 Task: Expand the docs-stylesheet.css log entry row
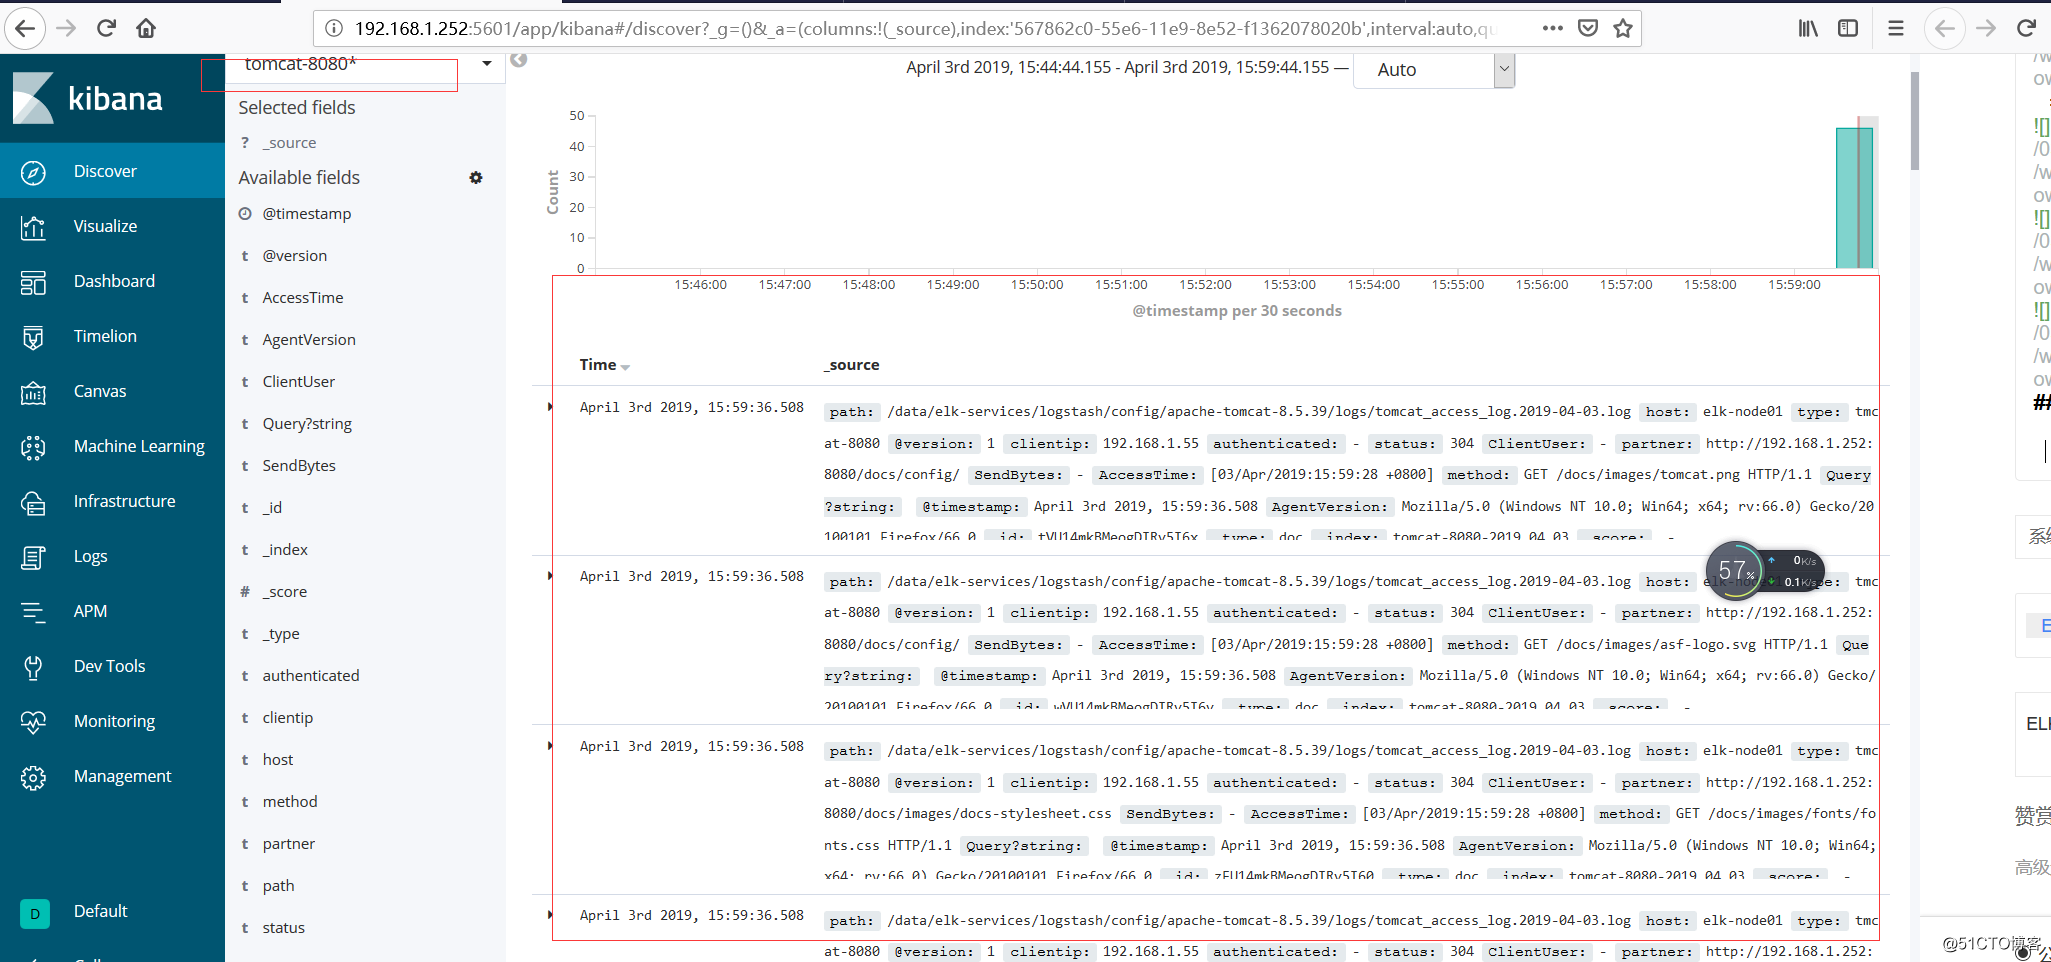tap(550, 746)
